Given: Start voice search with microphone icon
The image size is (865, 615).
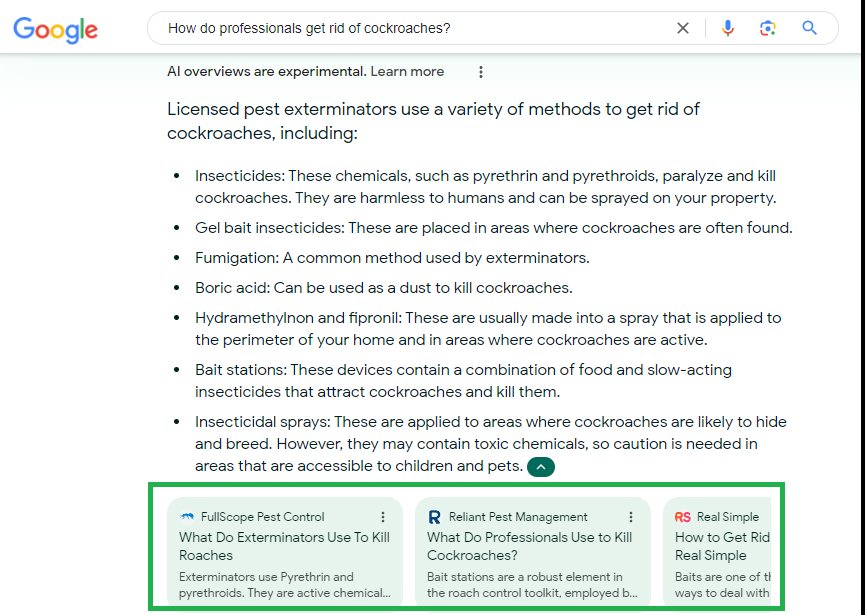Looking at the screenshot, I should 728,28.
